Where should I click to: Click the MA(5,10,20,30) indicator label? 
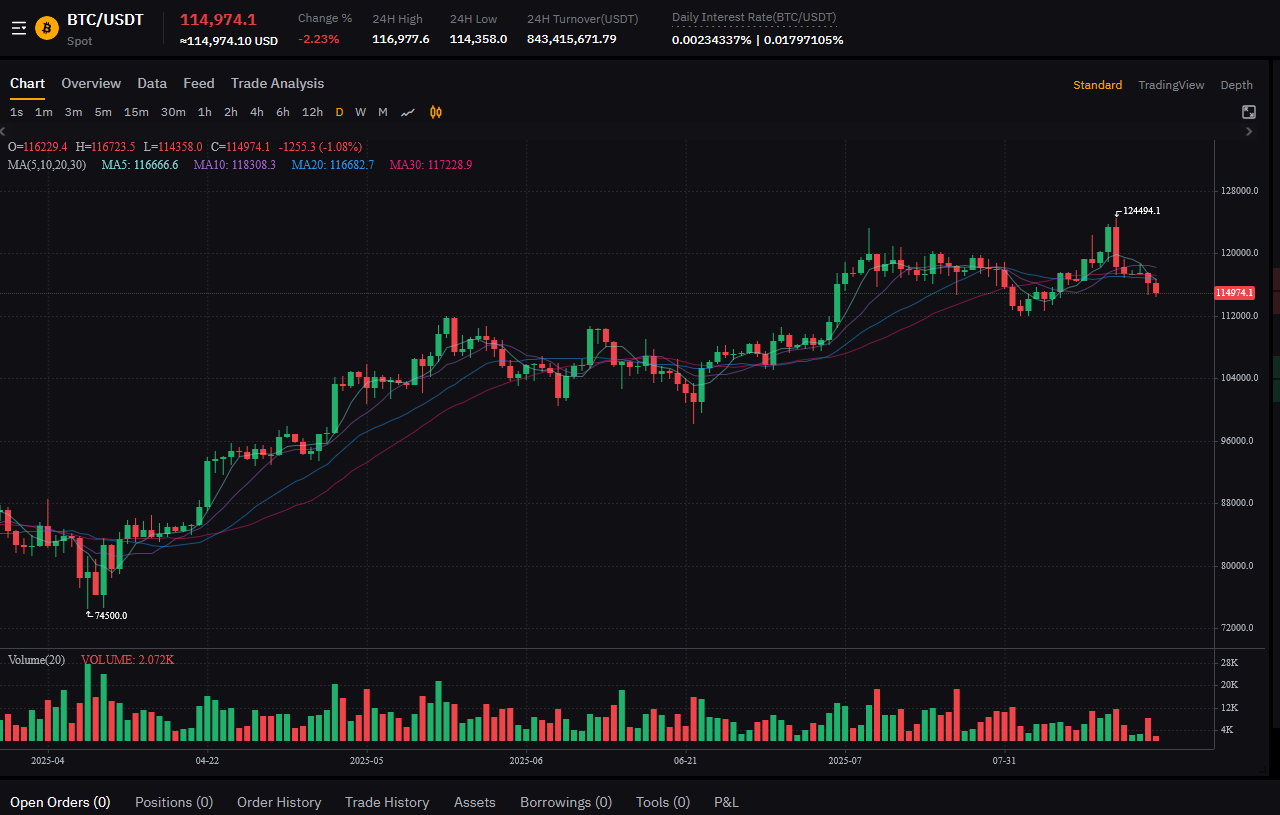[47, 165]
